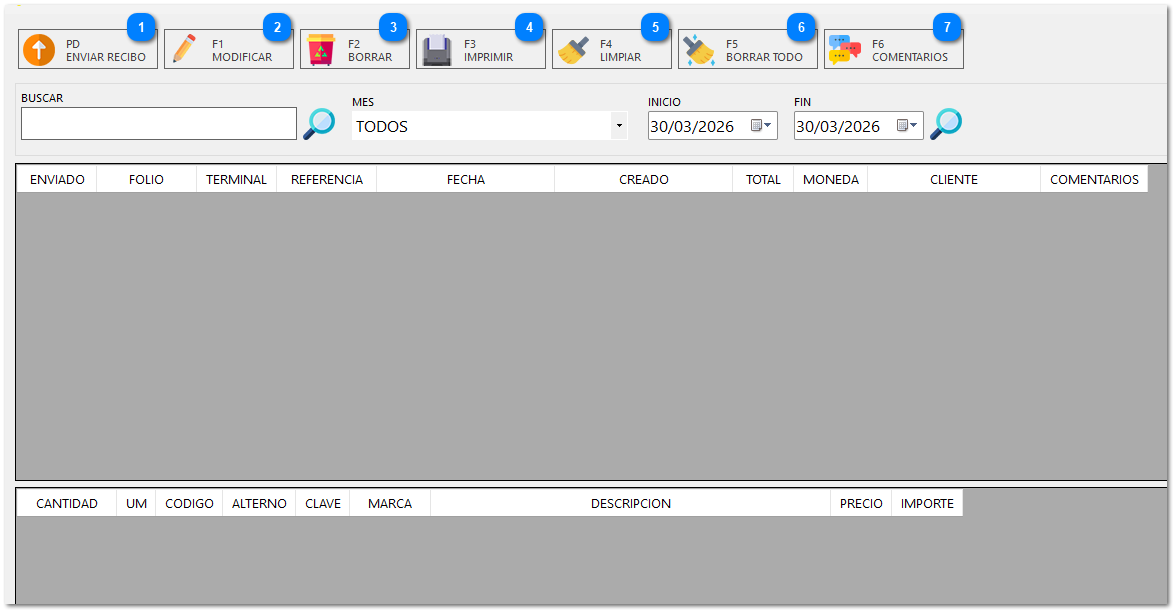Click the magnifier icon after the FIN date
The width and height of the screenshot is (1176, 613).
click(946, 124)
